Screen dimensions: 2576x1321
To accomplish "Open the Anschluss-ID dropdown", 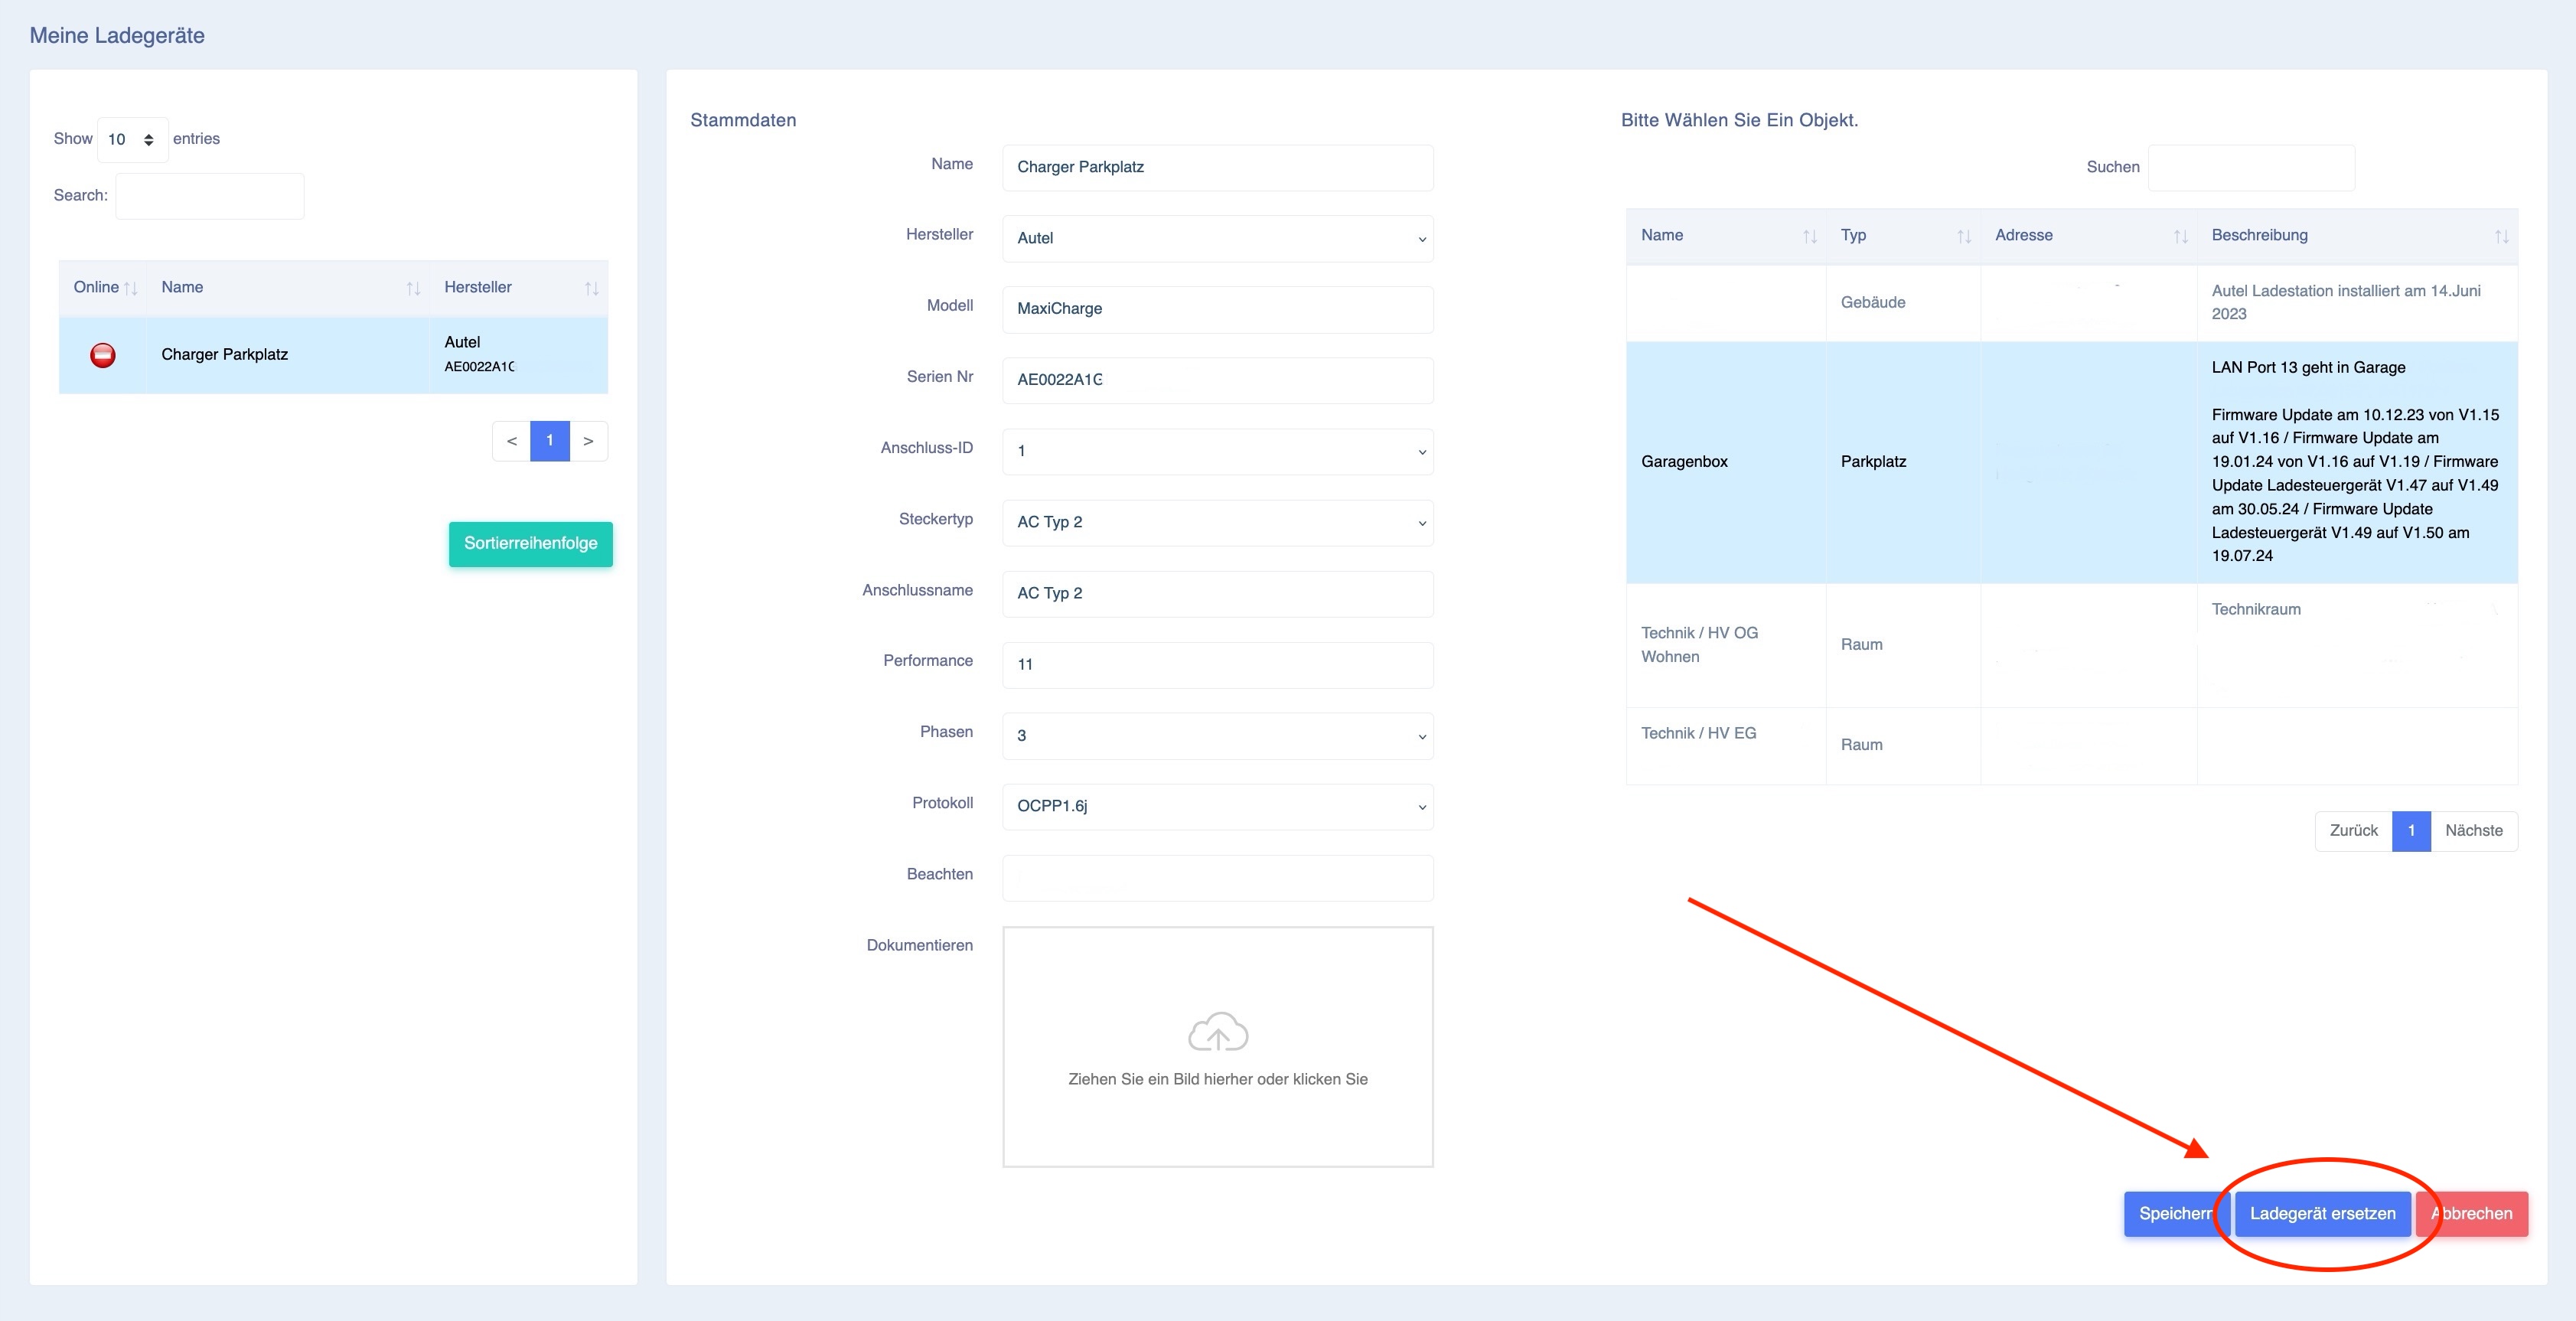I will [1217, 451].
